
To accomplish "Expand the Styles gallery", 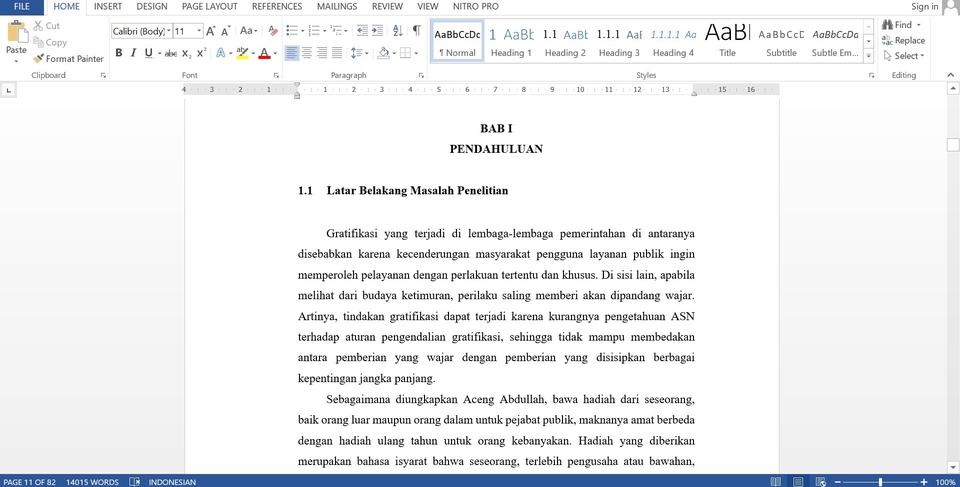I will tap(868, 56).
